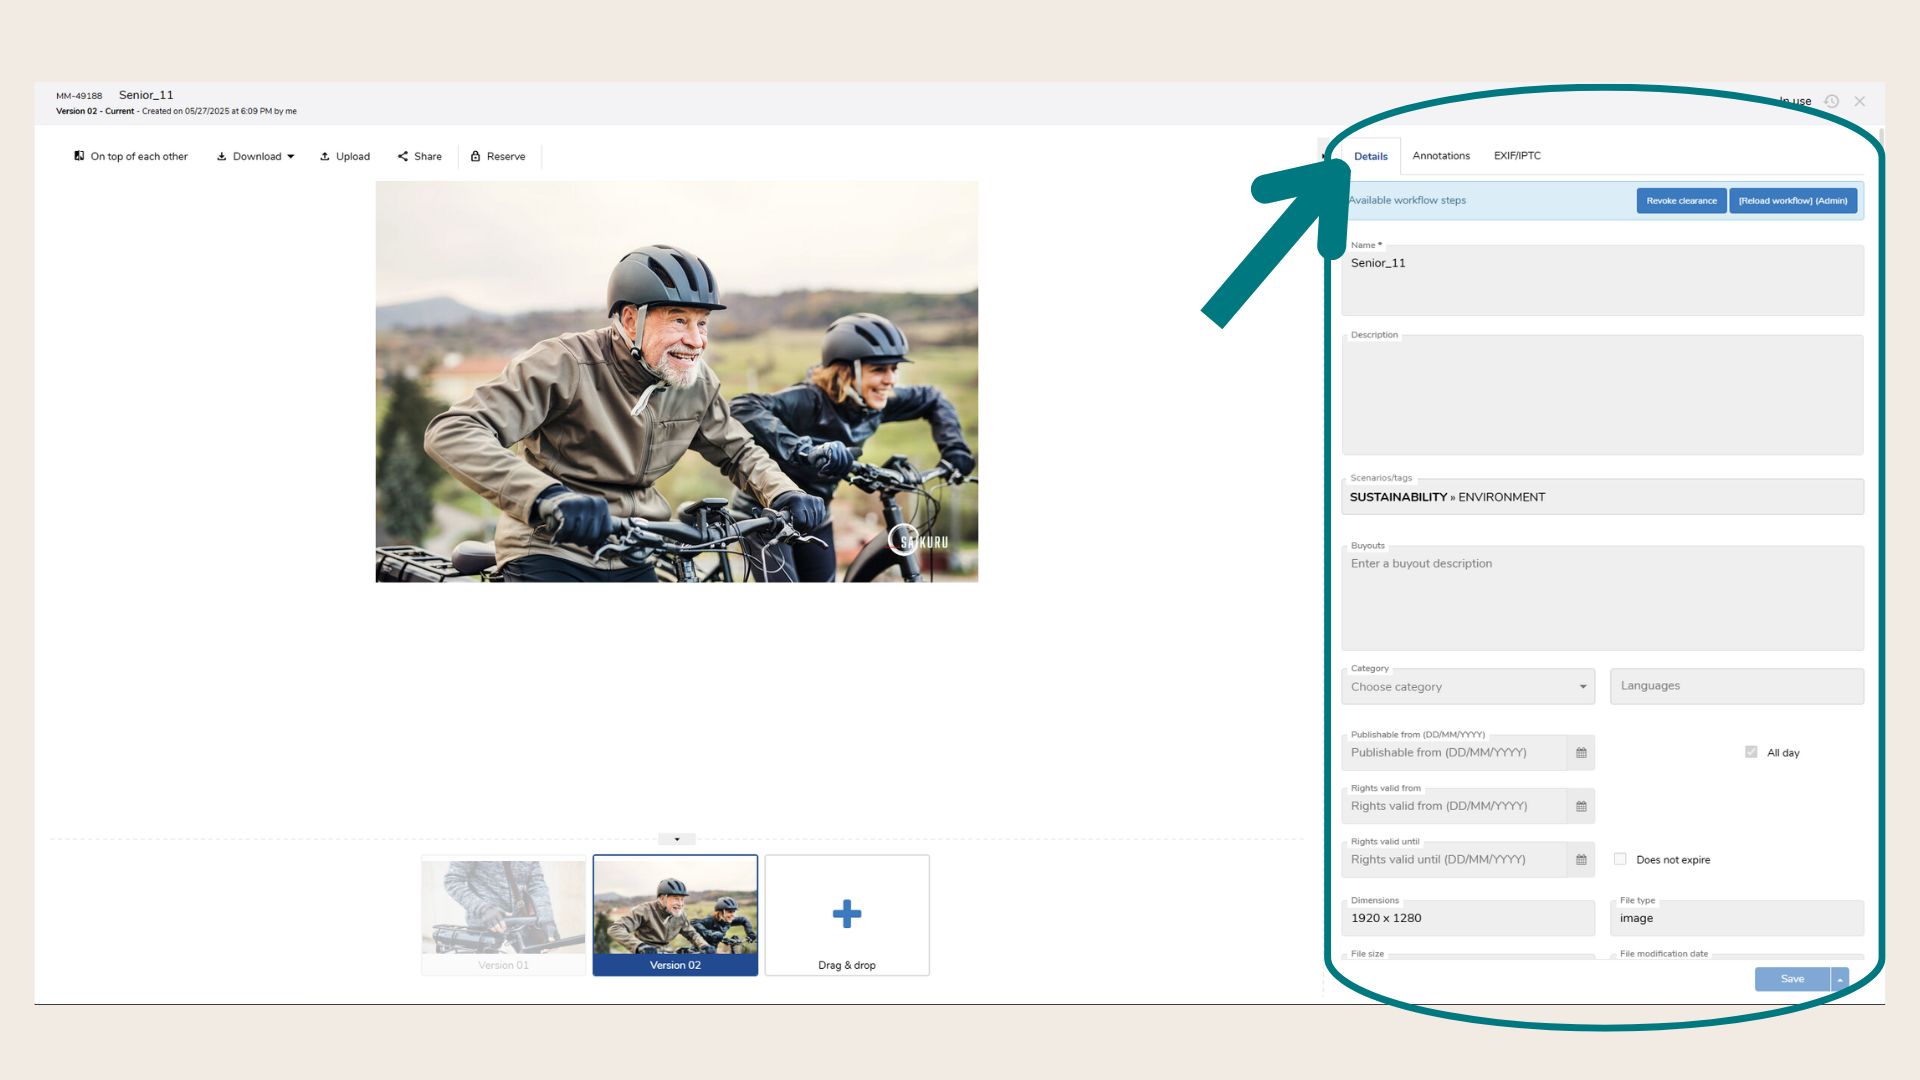
Task: Open calendar for Rights valid from
Action: [x=1581, y=806]
